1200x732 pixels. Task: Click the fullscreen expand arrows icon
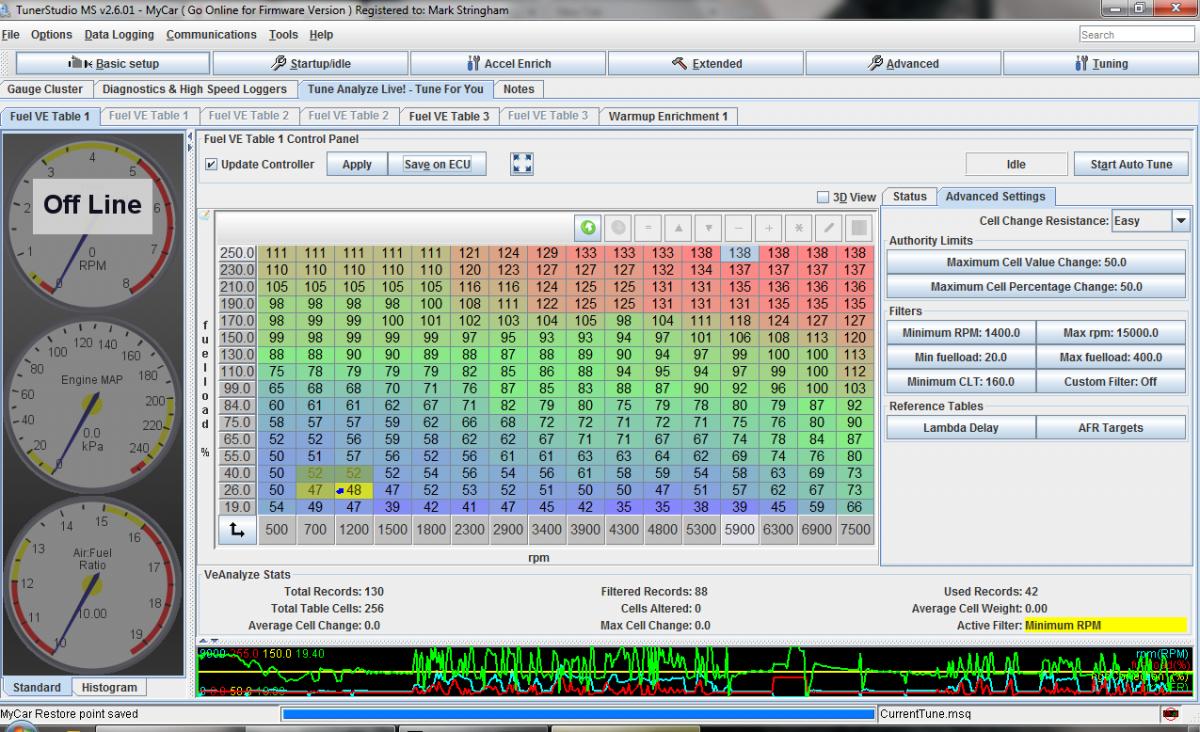pyautogui.click(x=522, y=164)
